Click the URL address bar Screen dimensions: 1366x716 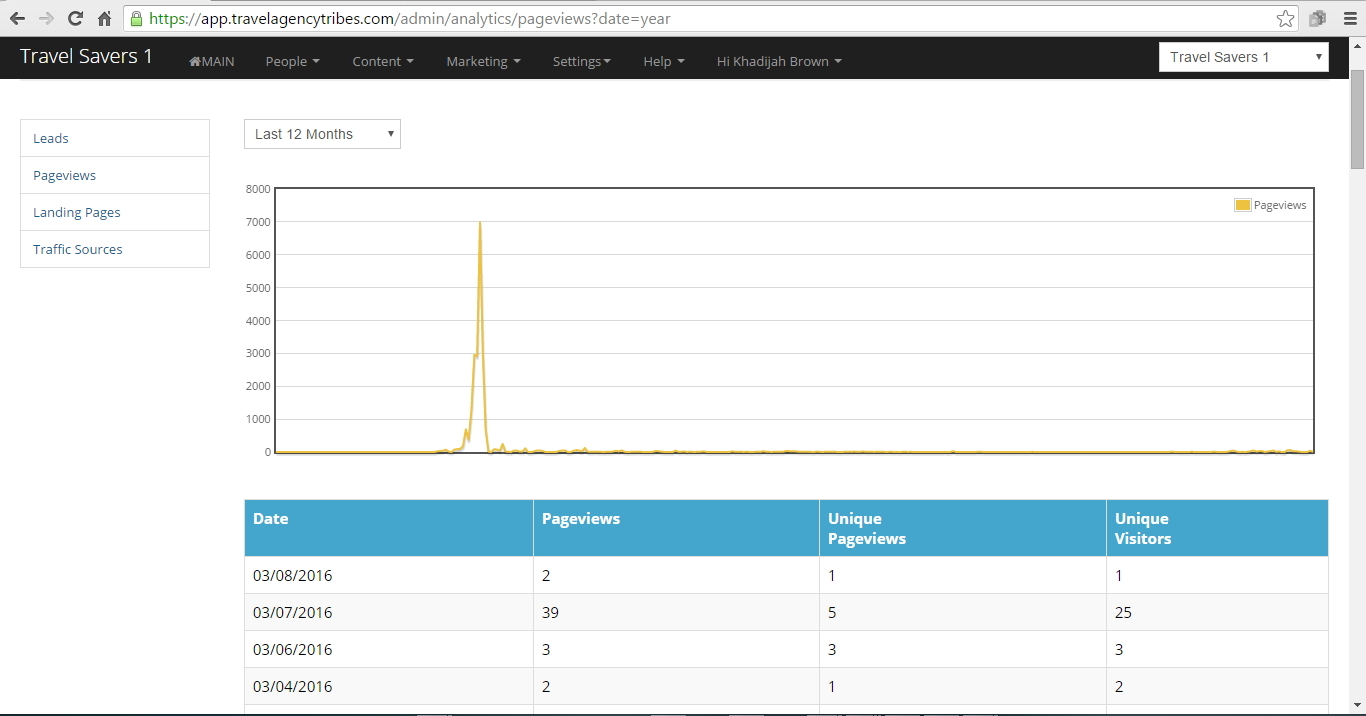coord(700,19)
